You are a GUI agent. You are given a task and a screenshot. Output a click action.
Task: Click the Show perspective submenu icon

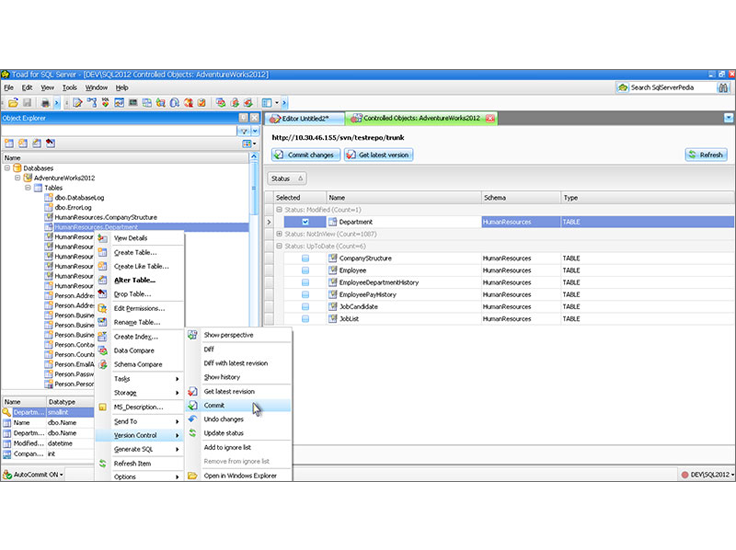tap(192, 335)
